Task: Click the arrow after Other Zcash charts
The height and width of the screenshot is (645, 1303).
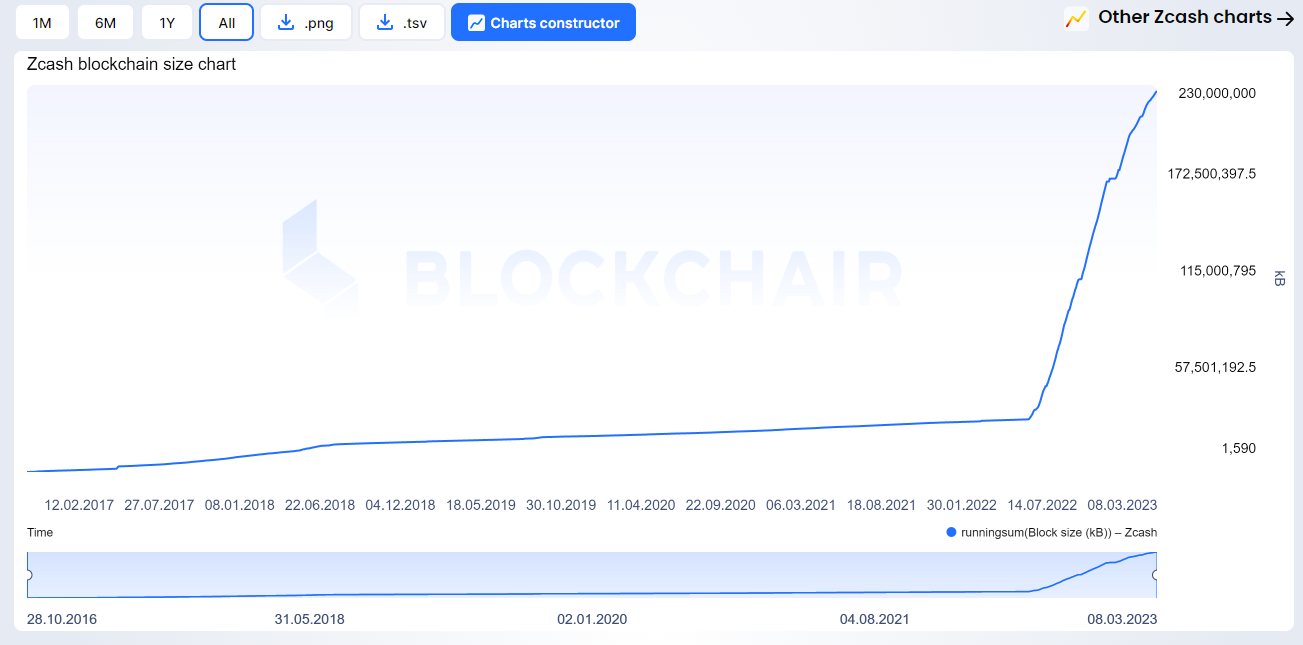Action: (x=1286, y=18)
